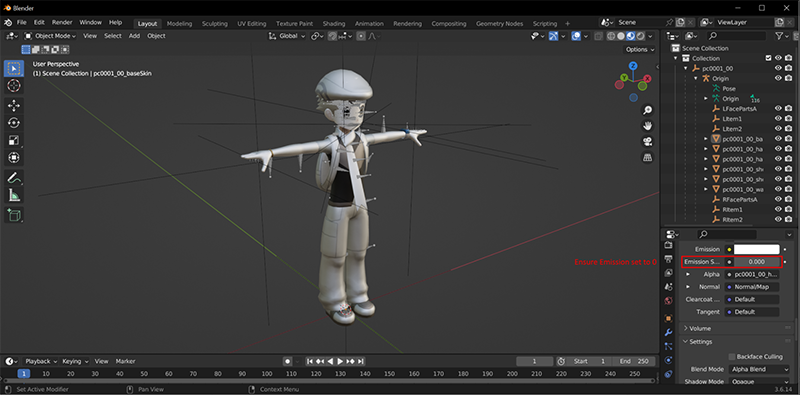This screenshot has height=395, width=800.
Task: Toggle visibility of LItem1
Action: pyautogui.click(x=779, y=119)
